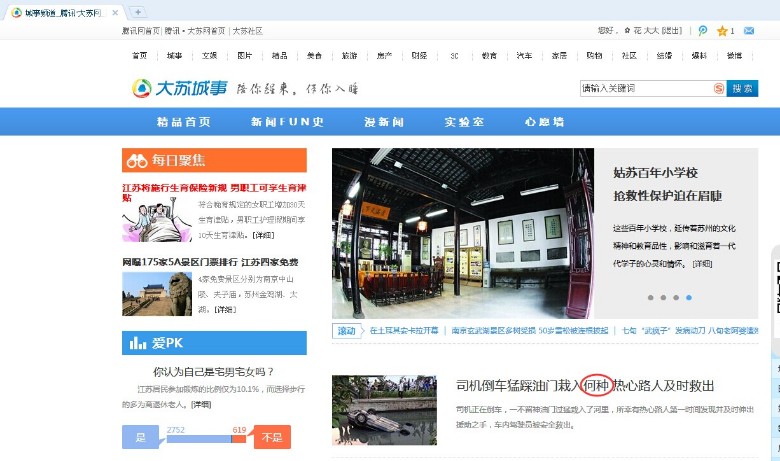Screen dimensions: 780x461
Task: Click the bar chart icon beside 爱PK
Action: [137, 343]
